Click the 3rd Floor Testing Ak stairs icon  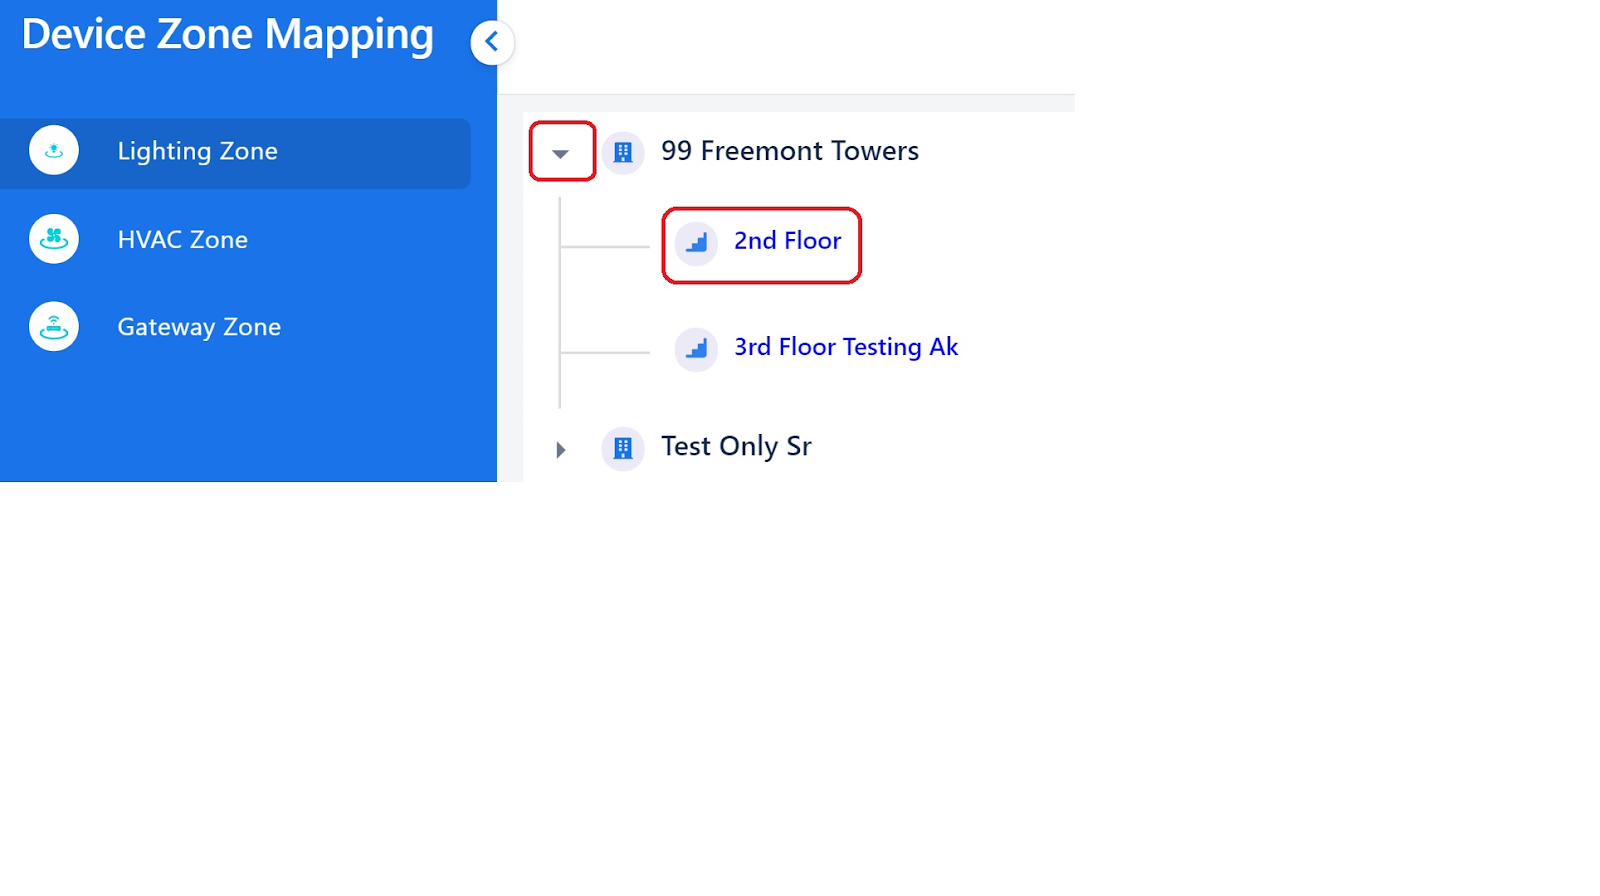pyautogui.click(x=697, y=349)
